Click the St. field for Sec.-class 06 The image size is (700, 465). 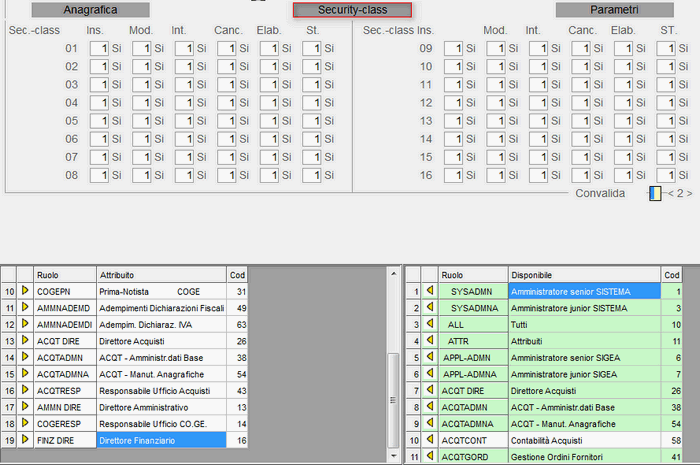pos(312,139)
